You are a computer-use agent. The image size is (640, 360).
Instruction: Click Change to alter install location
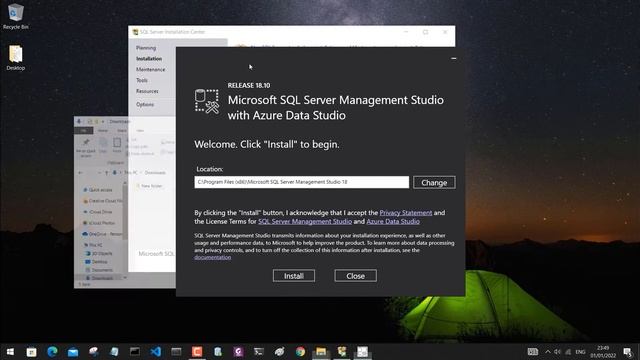[x=434, y=182]
